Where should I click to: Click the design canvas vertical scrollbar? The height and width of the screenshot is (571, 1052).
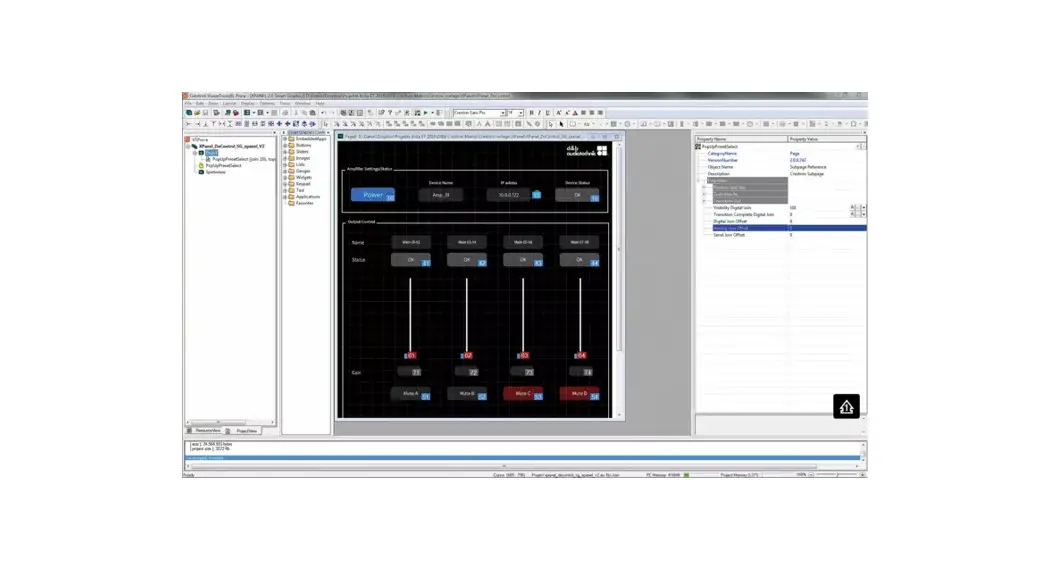pos(619,278)
